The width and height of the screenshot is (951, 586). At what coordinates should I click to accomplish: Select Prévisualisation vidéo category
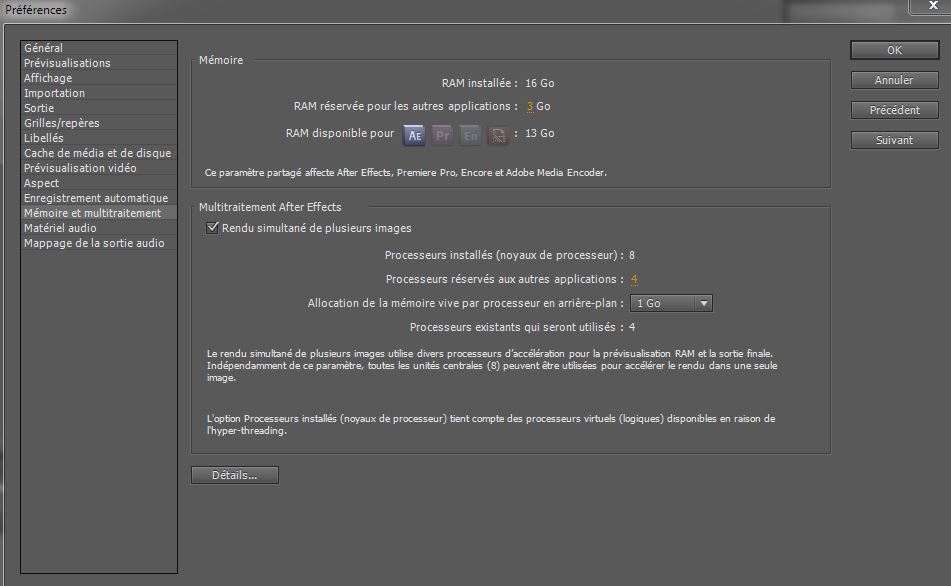[99, 168]
